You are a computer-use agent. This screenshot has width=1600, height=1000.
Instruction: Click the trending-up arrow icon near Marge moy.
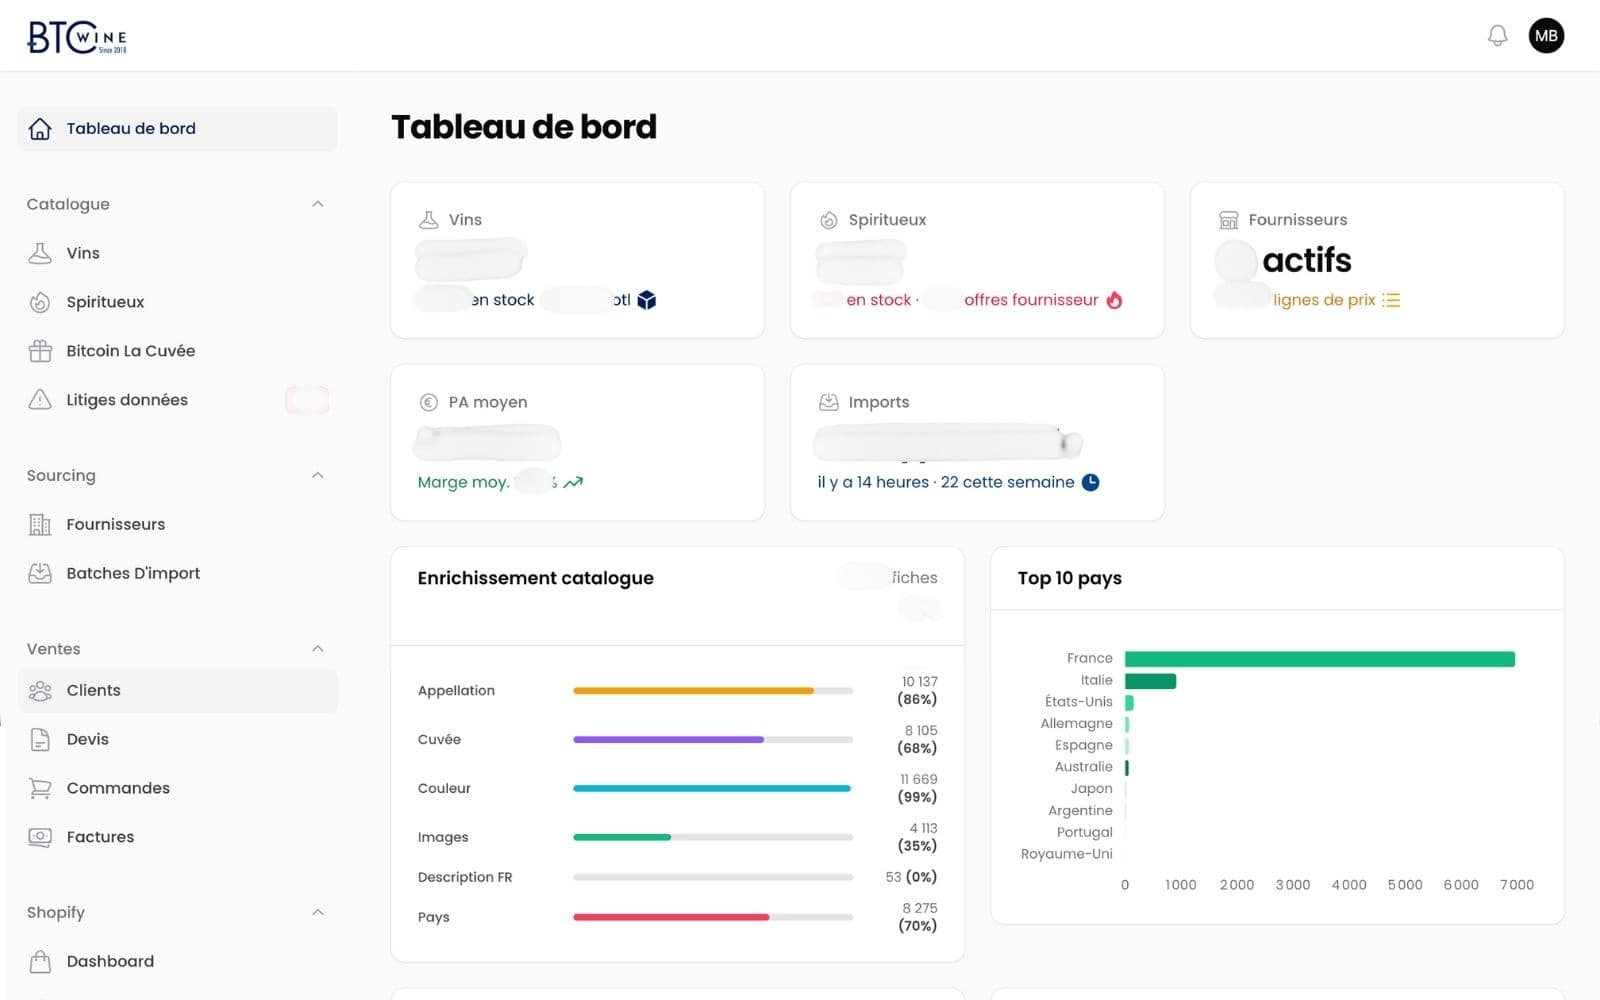click(573, 482)
